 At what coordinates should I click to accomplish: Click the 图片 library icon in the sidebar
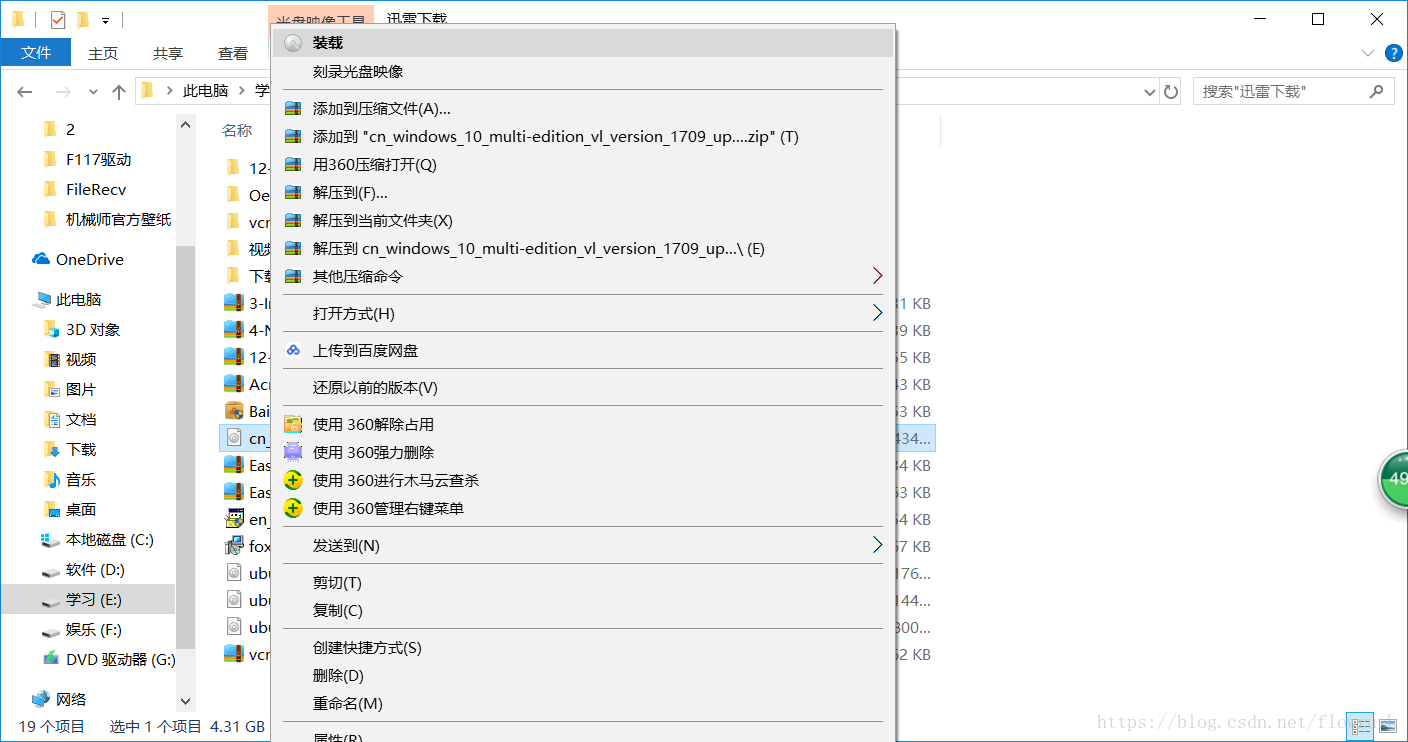pos(51,389)
